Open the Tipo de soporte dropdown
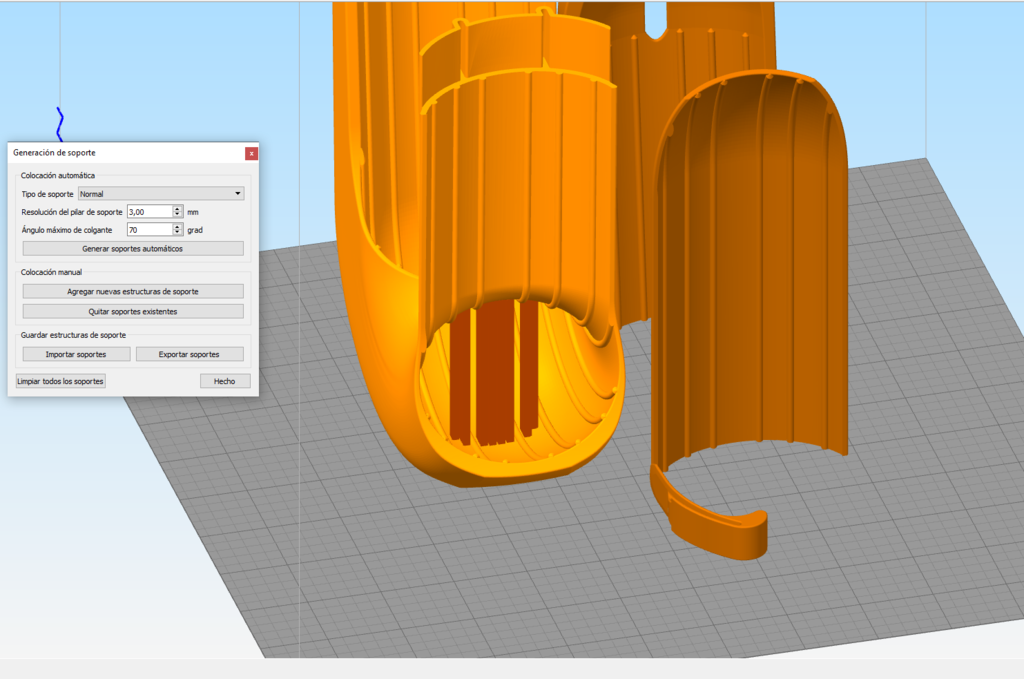Screen dimensions: 1024x679 click(161, 193)
